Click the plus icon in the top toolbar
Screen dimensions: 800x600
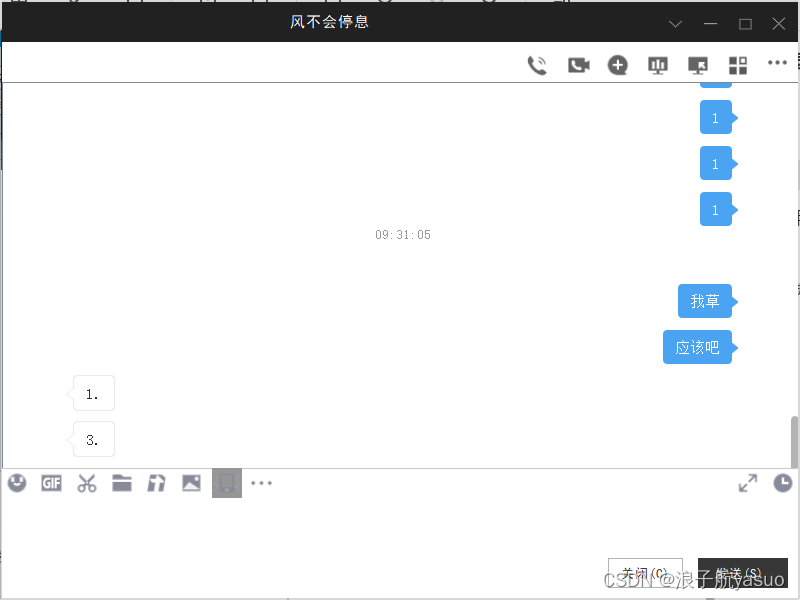tap(618, 64)
